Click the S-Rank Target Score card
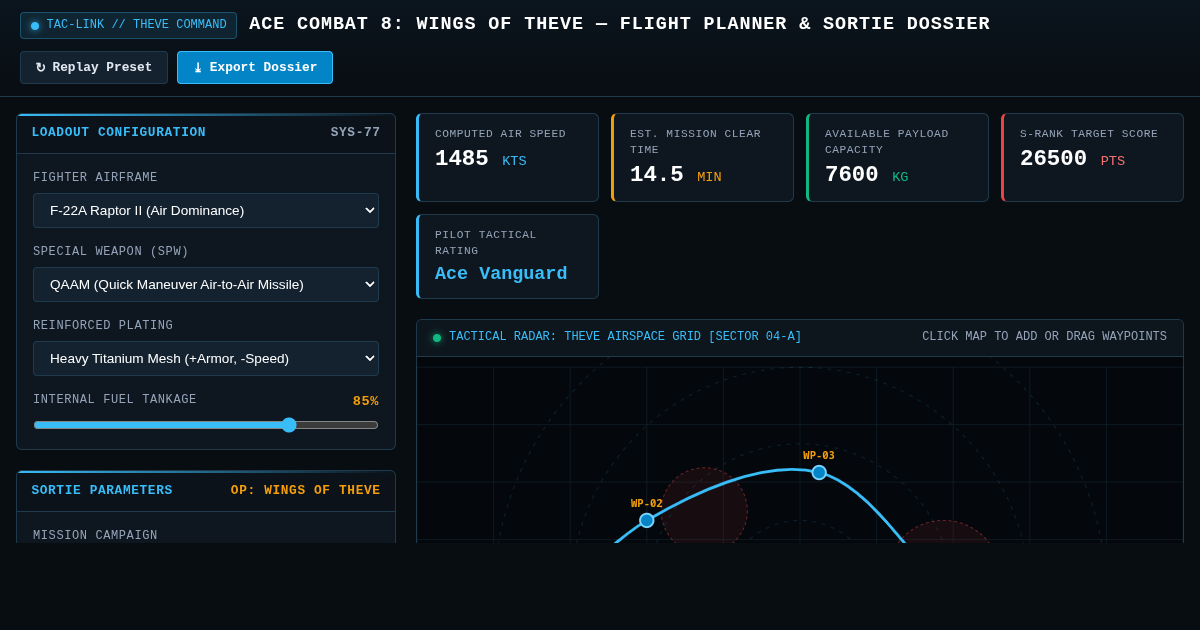Viewport: 1200px width, 630px height. click(x=1092, y=157)
